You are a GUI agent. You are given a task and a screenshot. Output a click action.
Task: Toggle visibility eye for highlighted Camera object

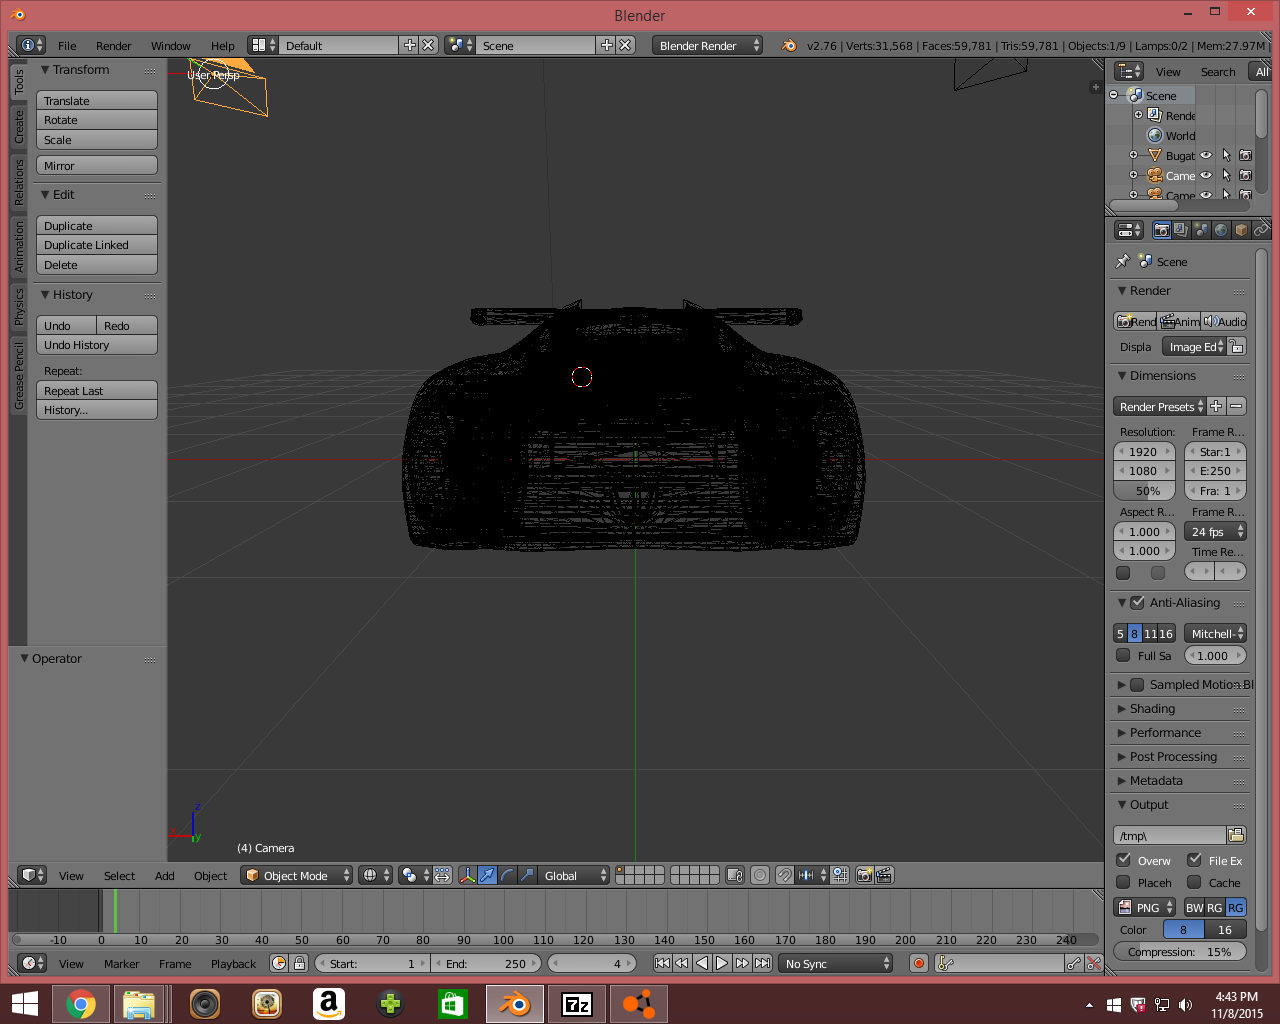[1206, 175]
